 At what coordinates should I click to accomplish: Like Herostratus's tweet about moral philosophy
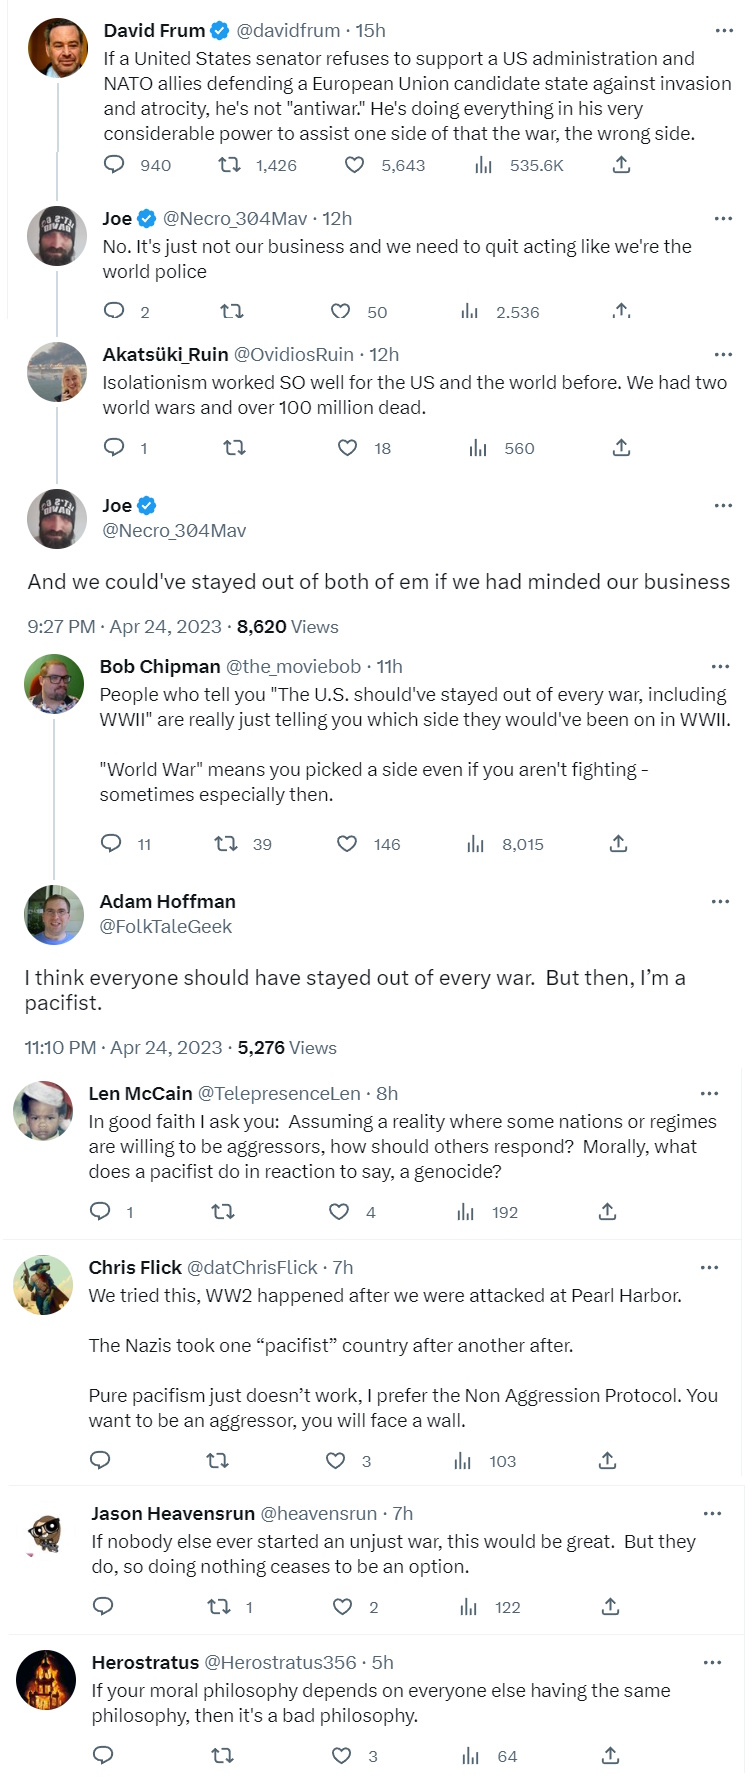tap(342, 1756)
